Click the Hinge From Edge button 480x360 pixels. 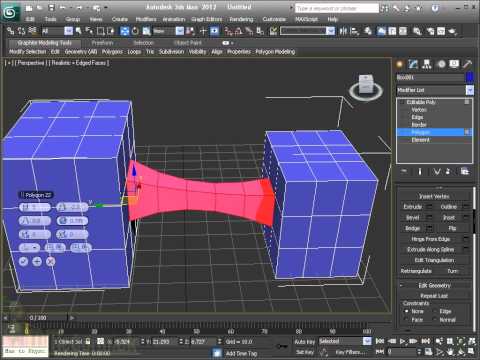tap(431, 239)
